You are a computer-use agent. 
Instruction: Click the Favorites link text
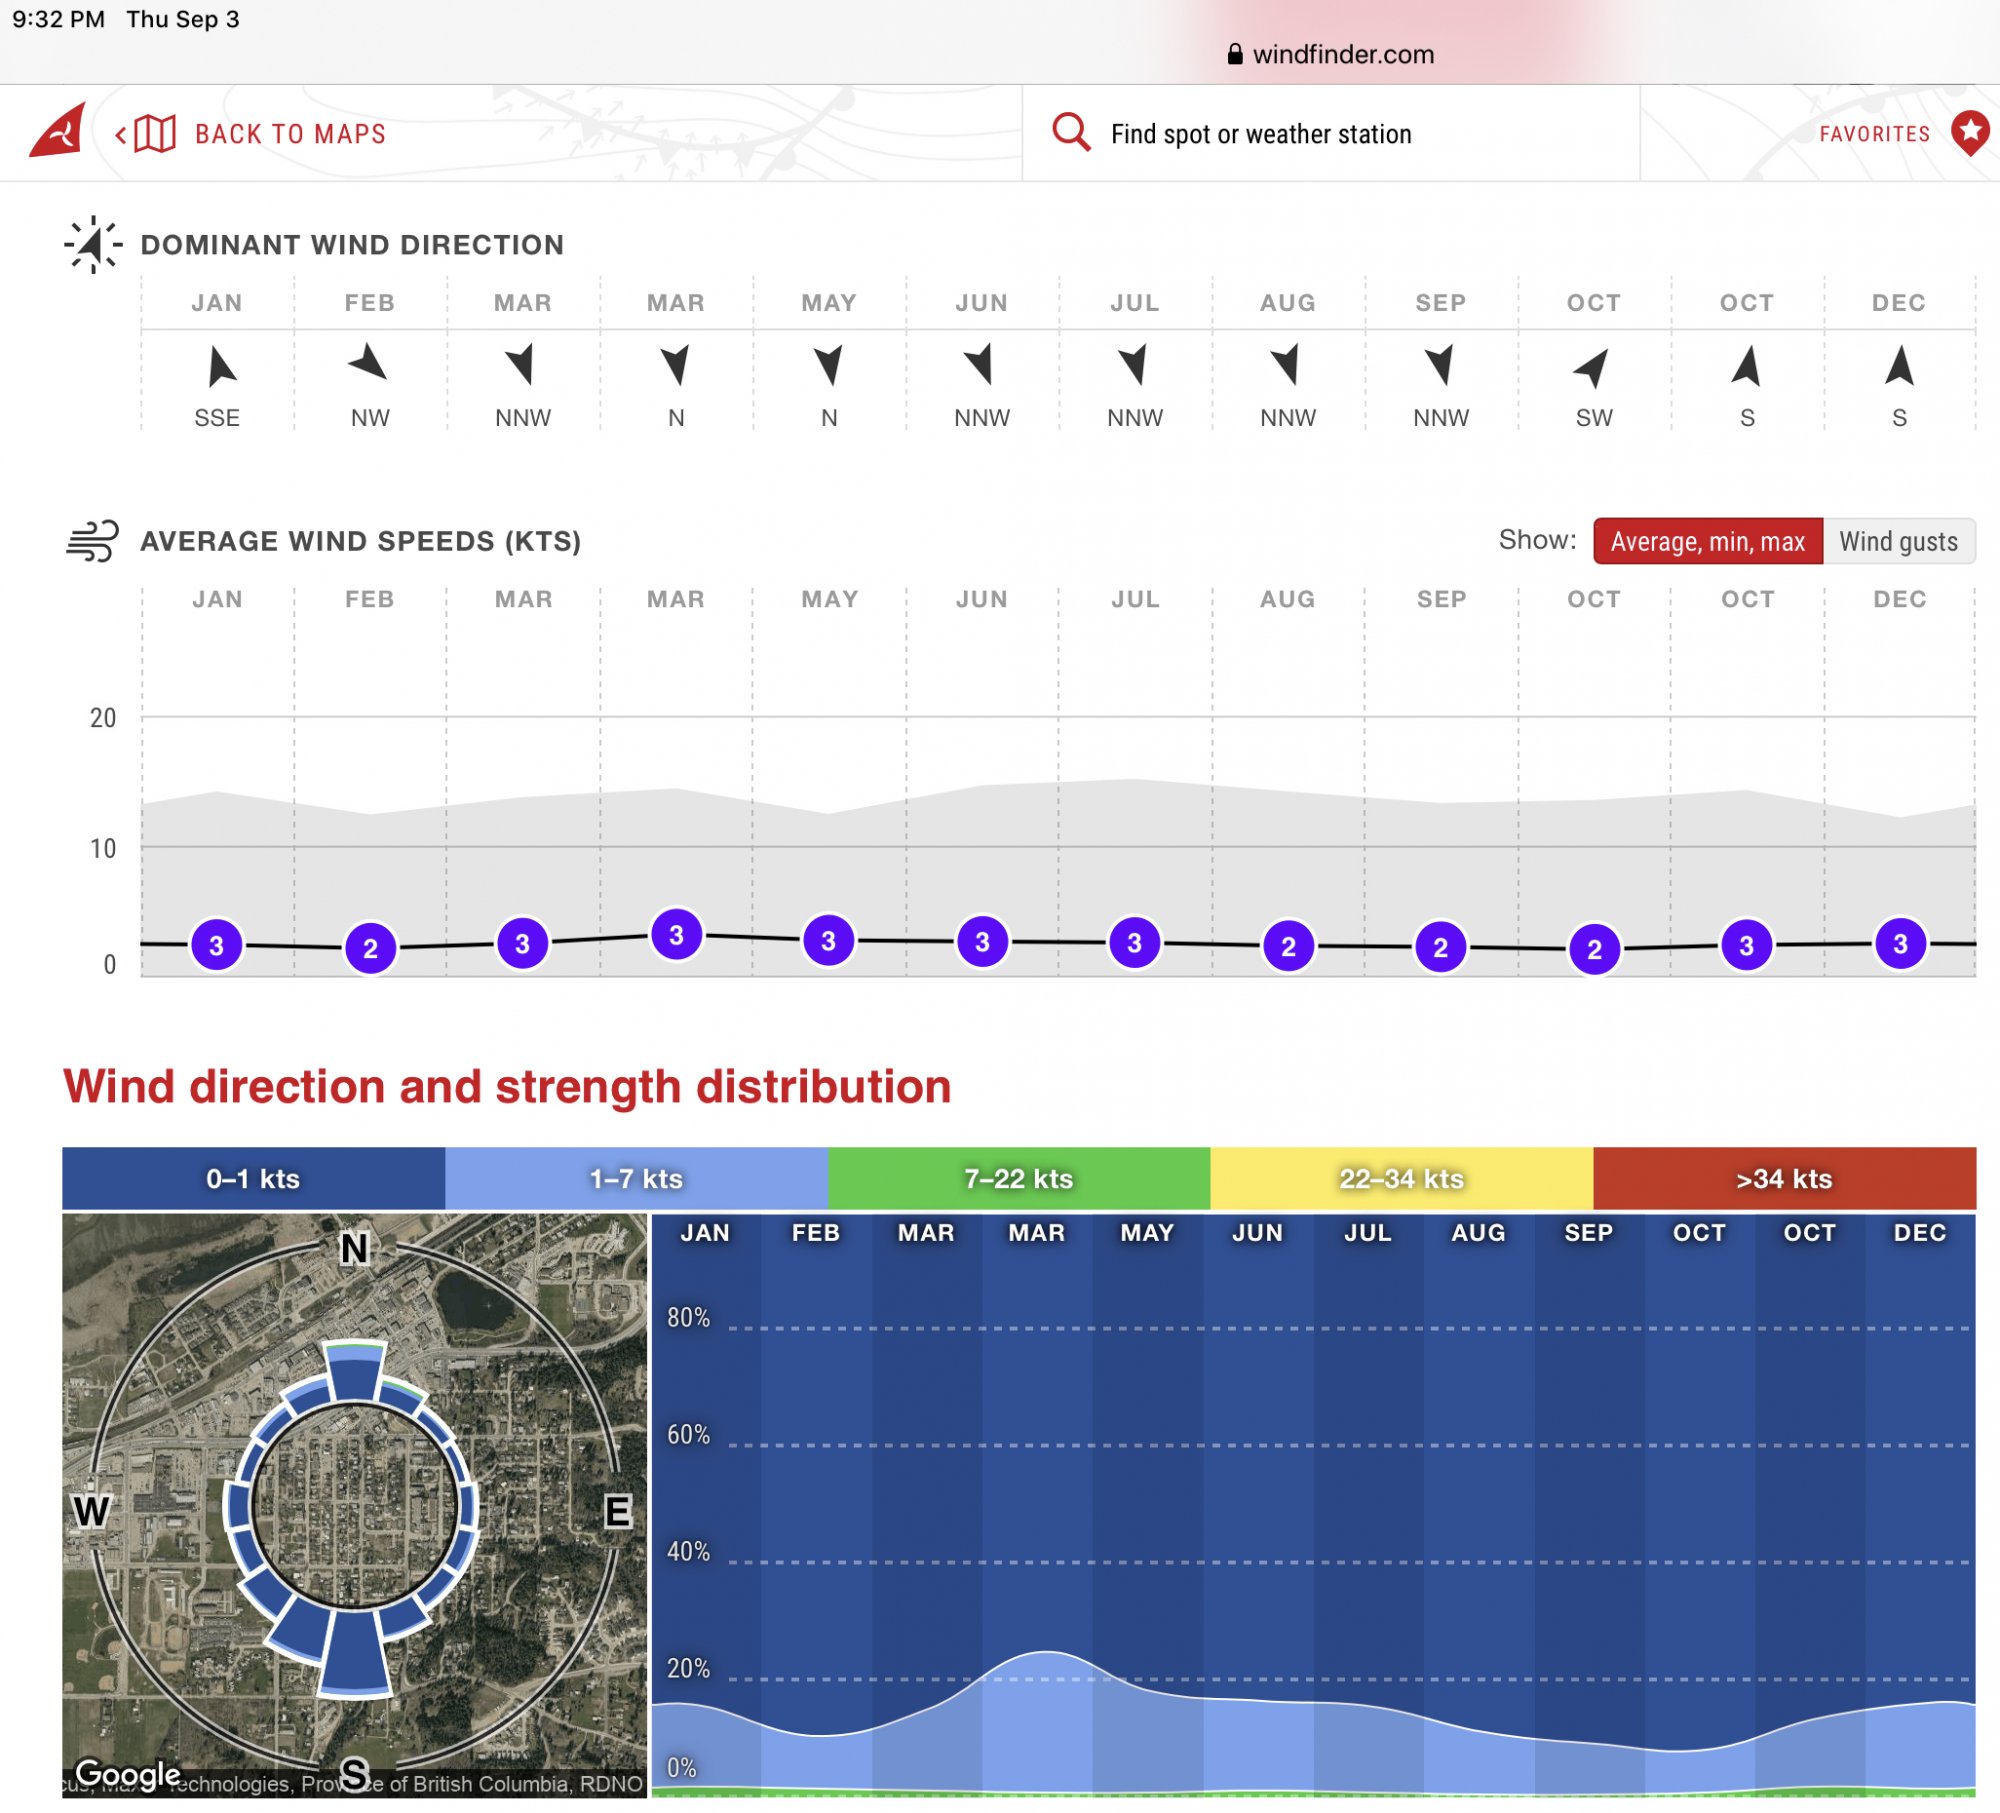[x=1874, y=134]
